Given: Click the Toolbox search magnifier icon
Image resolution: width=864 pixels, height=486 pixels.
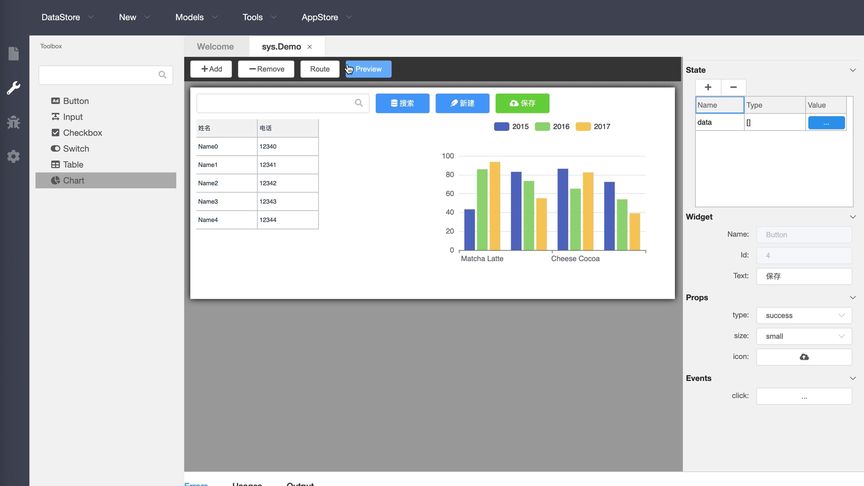Looking at the screenshot, I should coord(162,75).
